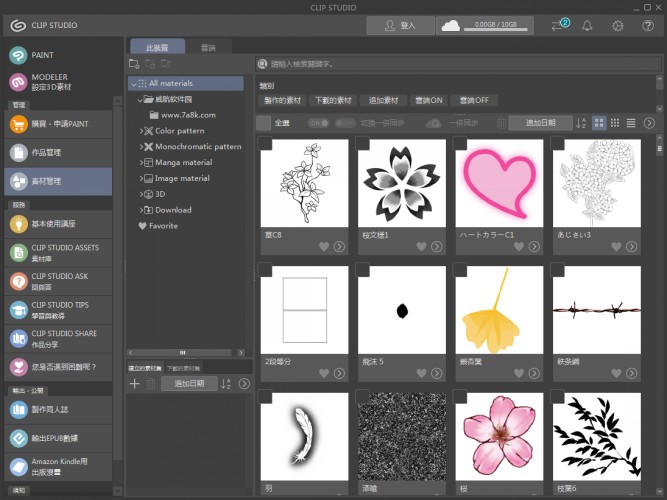Image resolution: width=667 pixels, height=500 pixels.
Task: Select the www.7a8k.com folder
Action: (x=182, y=115)
